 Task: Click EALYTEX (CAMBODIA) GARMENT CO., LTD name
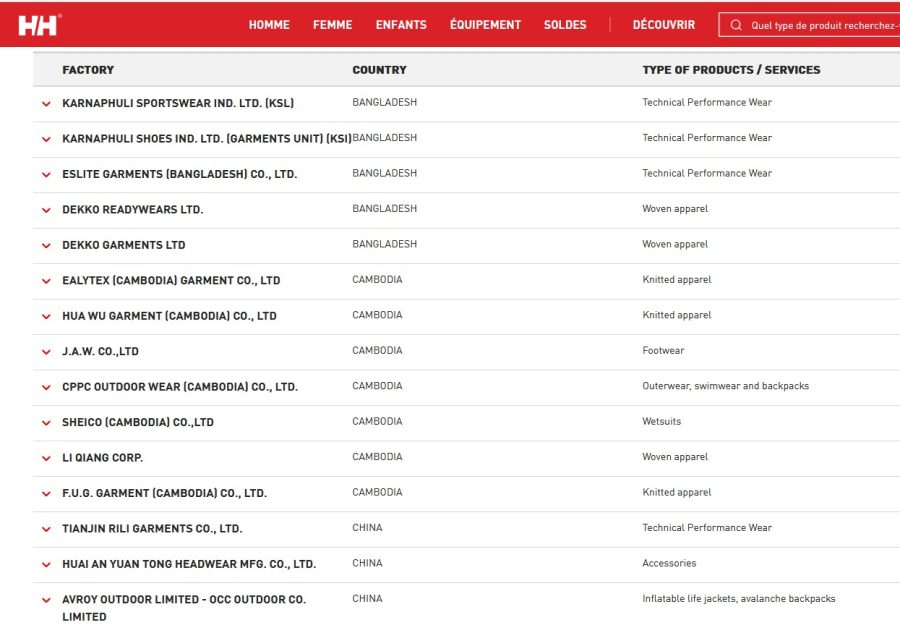[171, 281]
